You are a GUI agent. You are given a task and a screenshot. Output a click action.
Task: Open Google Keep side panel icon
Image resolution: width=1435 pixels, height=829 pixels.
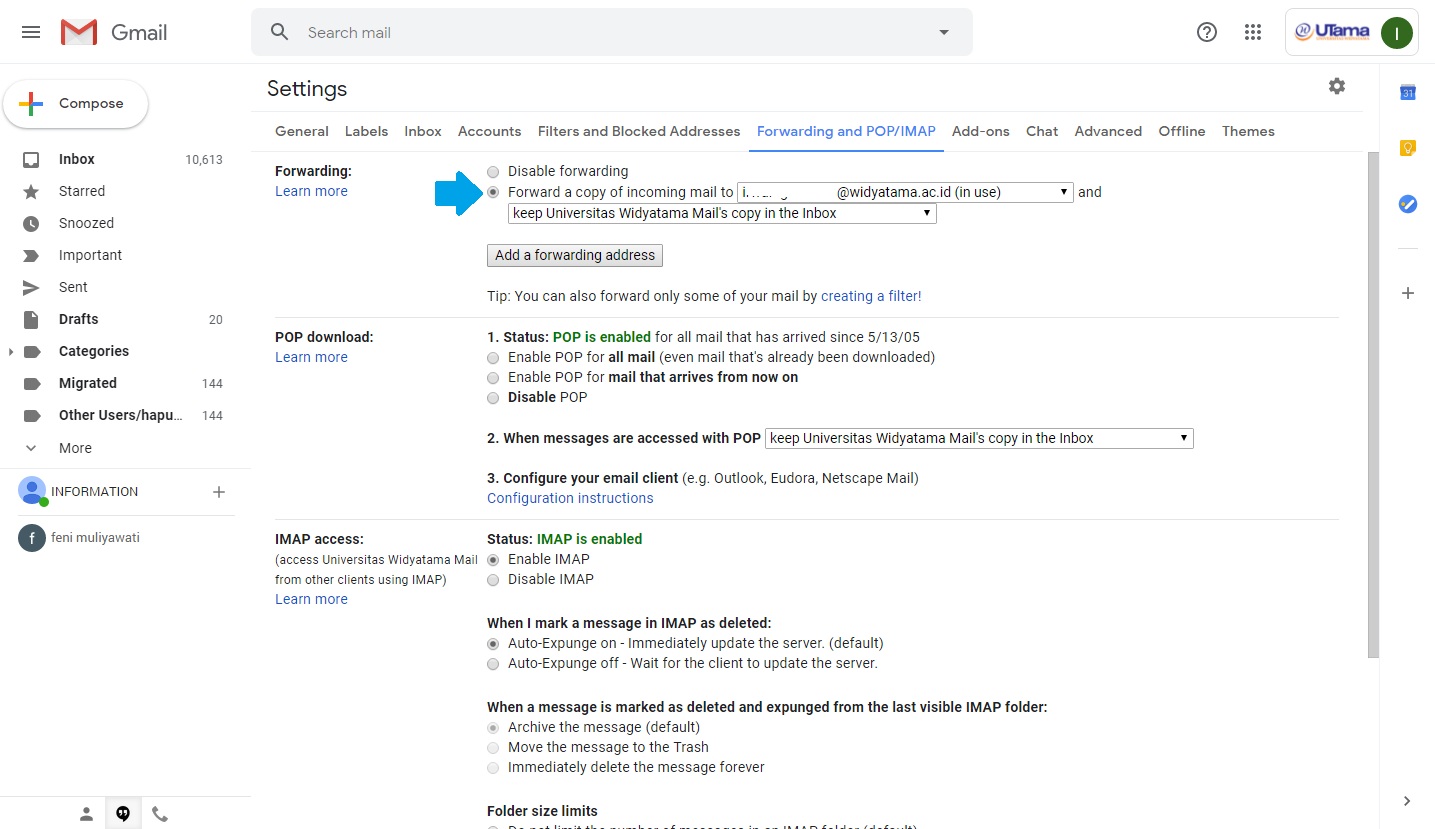1407,148
